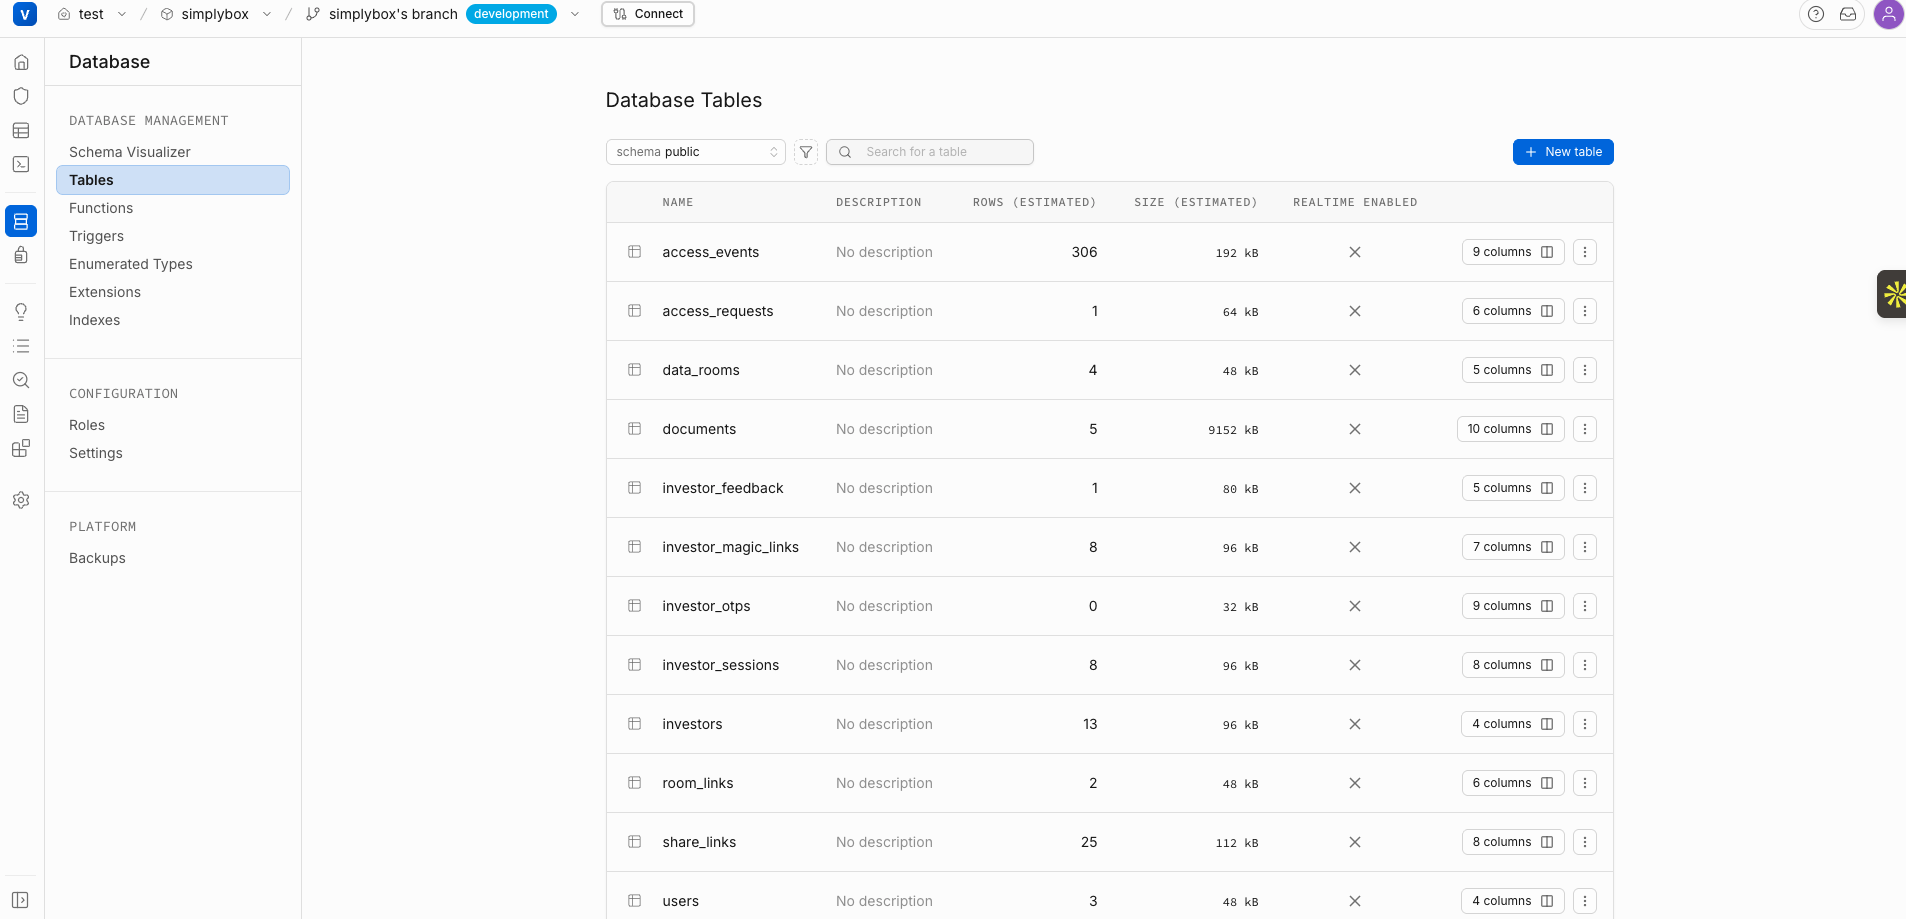Click the Search for a table field
The image size is (1906, 919).
930,152
